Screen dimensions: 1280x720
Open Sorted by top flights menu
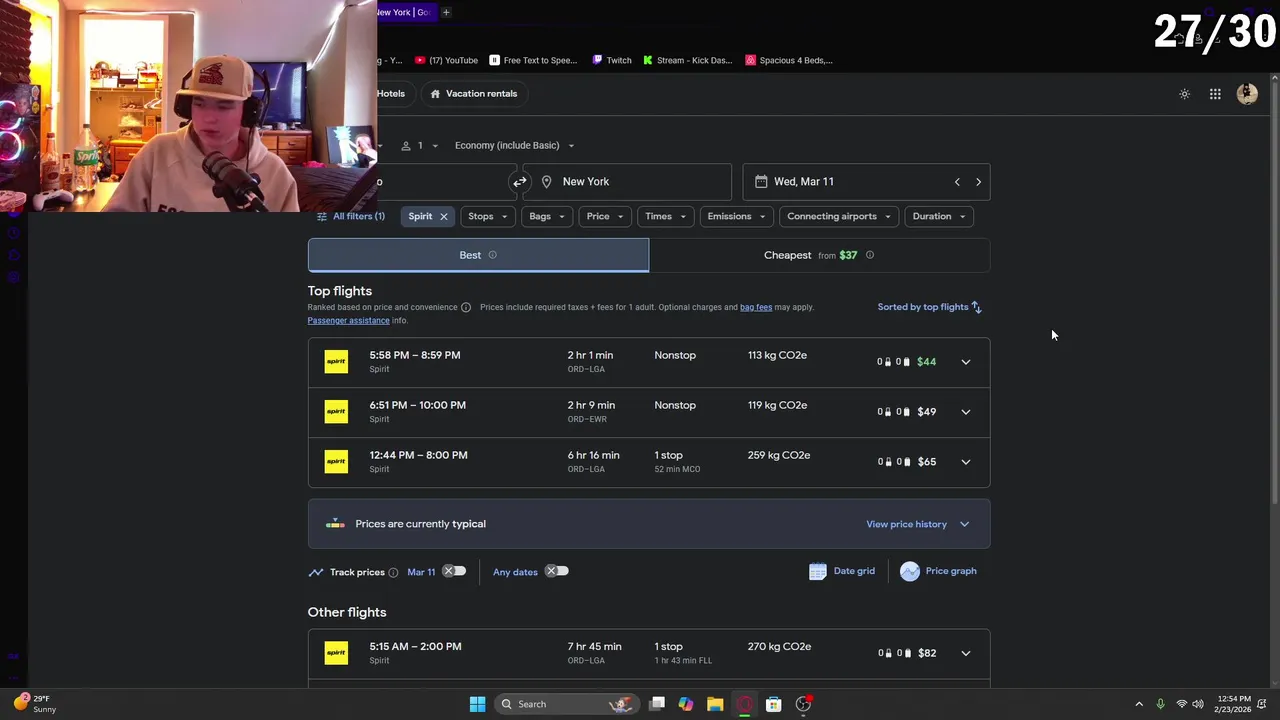coord(930,307)
